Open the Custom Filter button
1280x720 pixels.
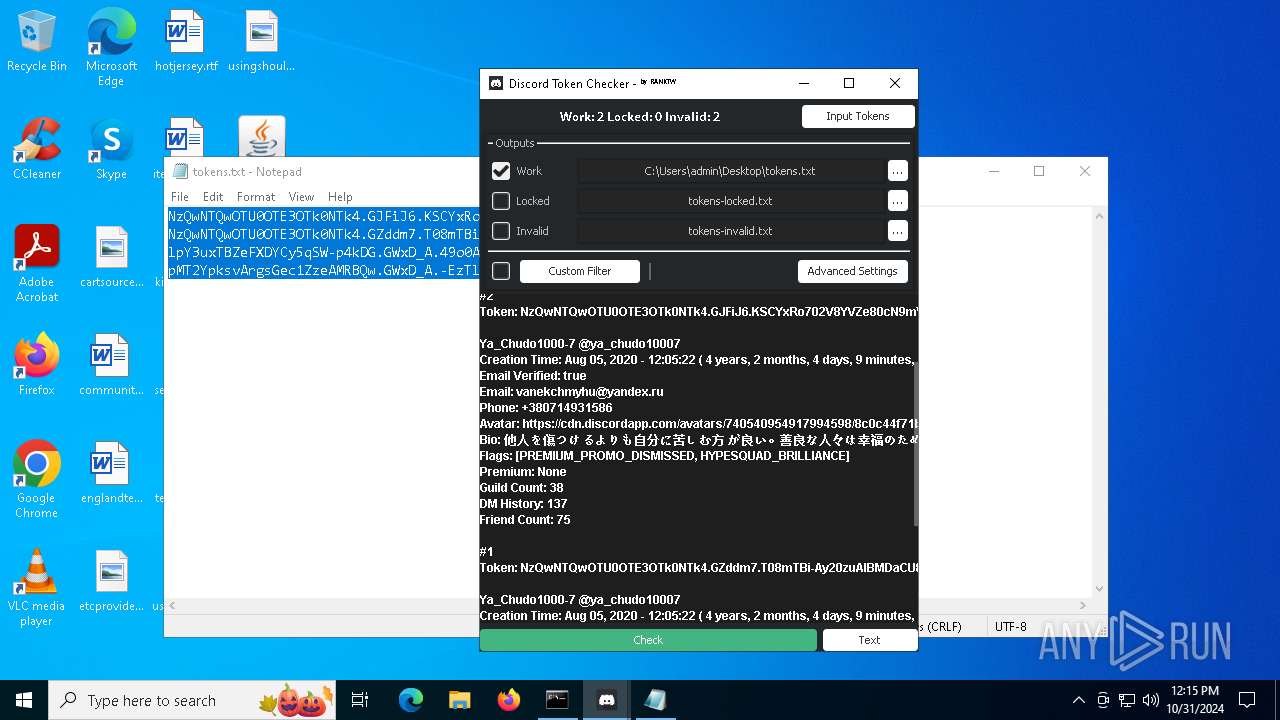click(x=580, y=271)
